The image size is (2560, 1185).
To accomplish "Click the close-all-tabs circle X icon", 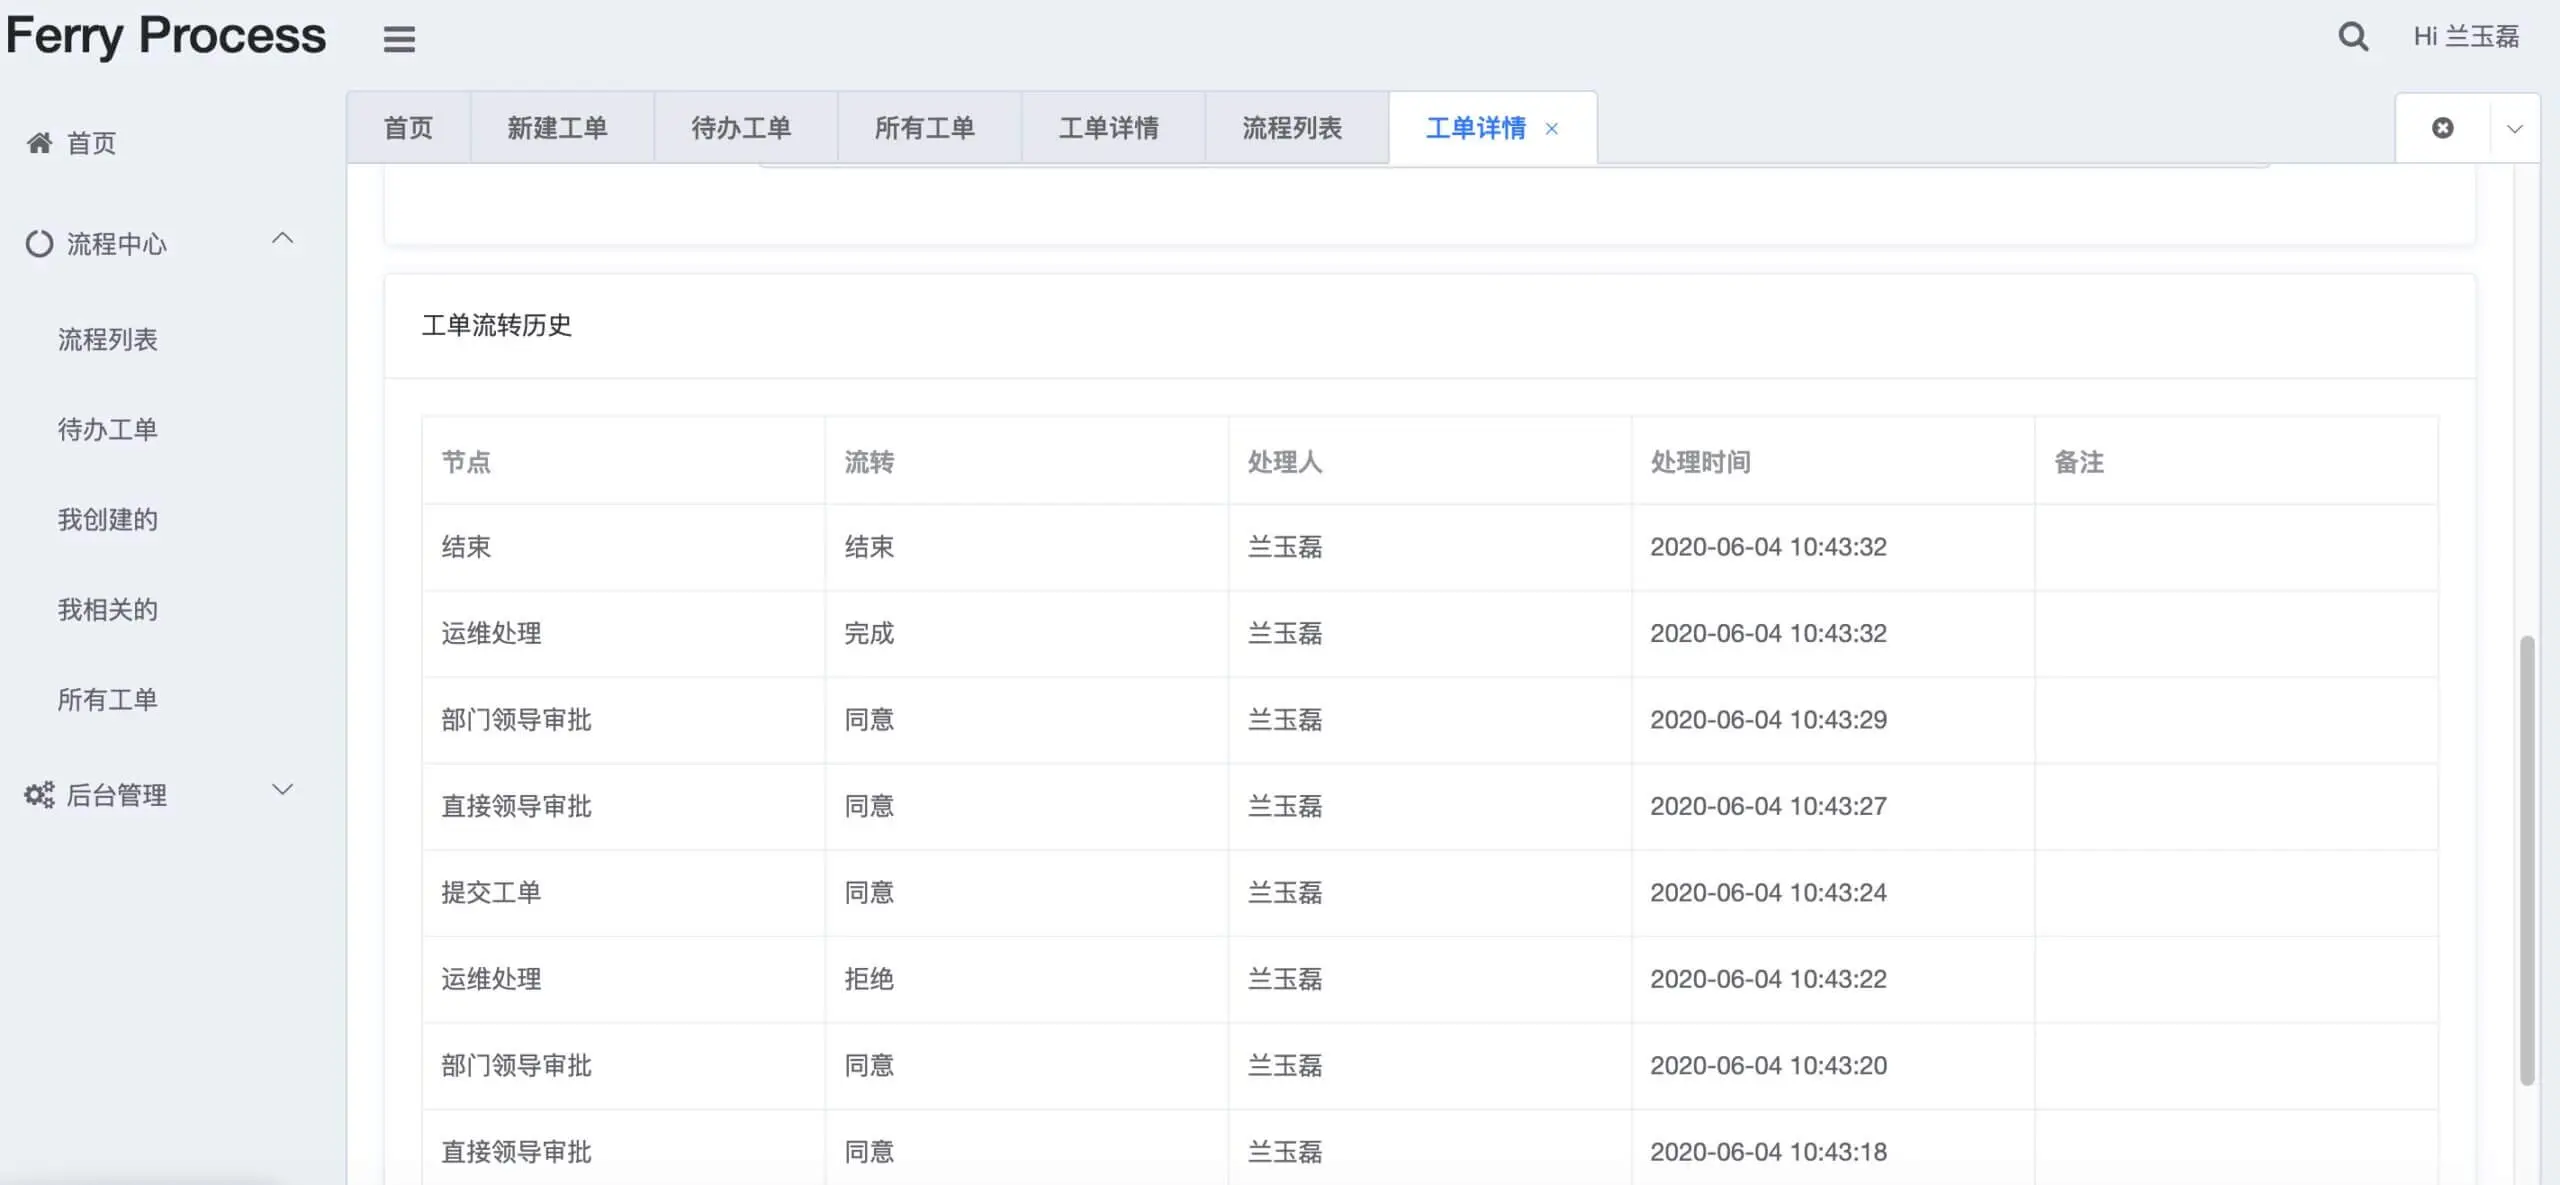I will 2442,128.
